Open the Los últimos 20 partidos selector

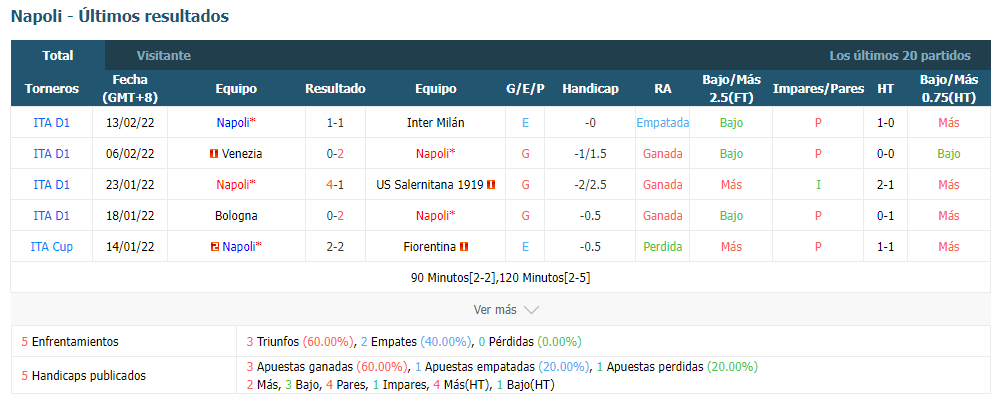(899, 55)
